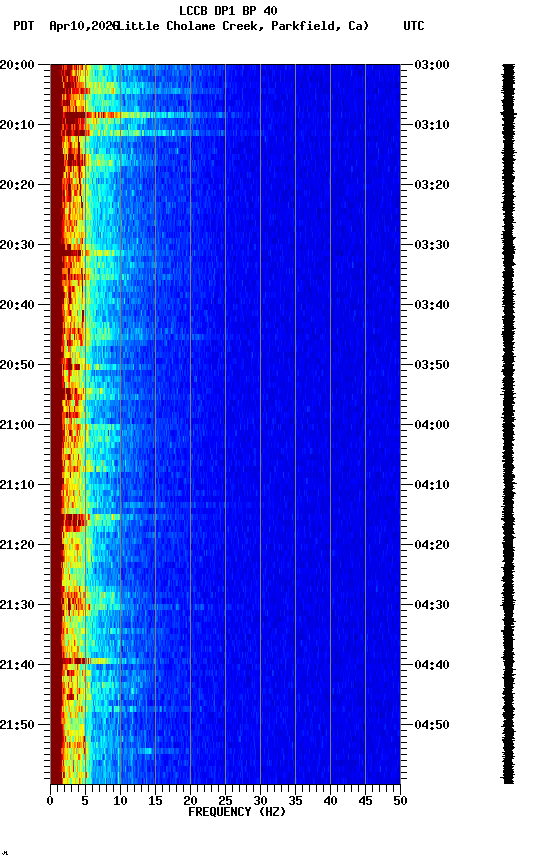
Task: Click the 04:50 UTC time label
Action: (x=432, y=725)
